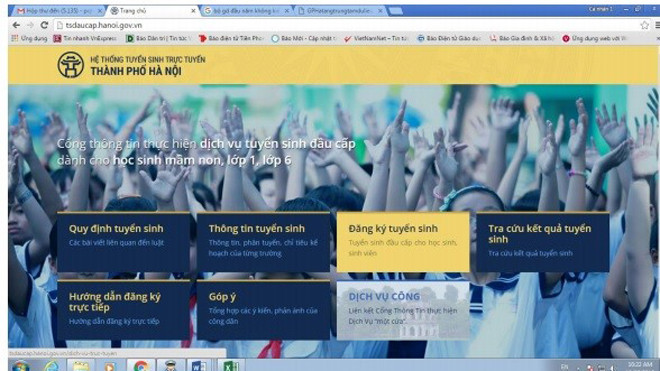Open the Windows Start button
This screenshot has width=660, height=371.
[20, 366]
